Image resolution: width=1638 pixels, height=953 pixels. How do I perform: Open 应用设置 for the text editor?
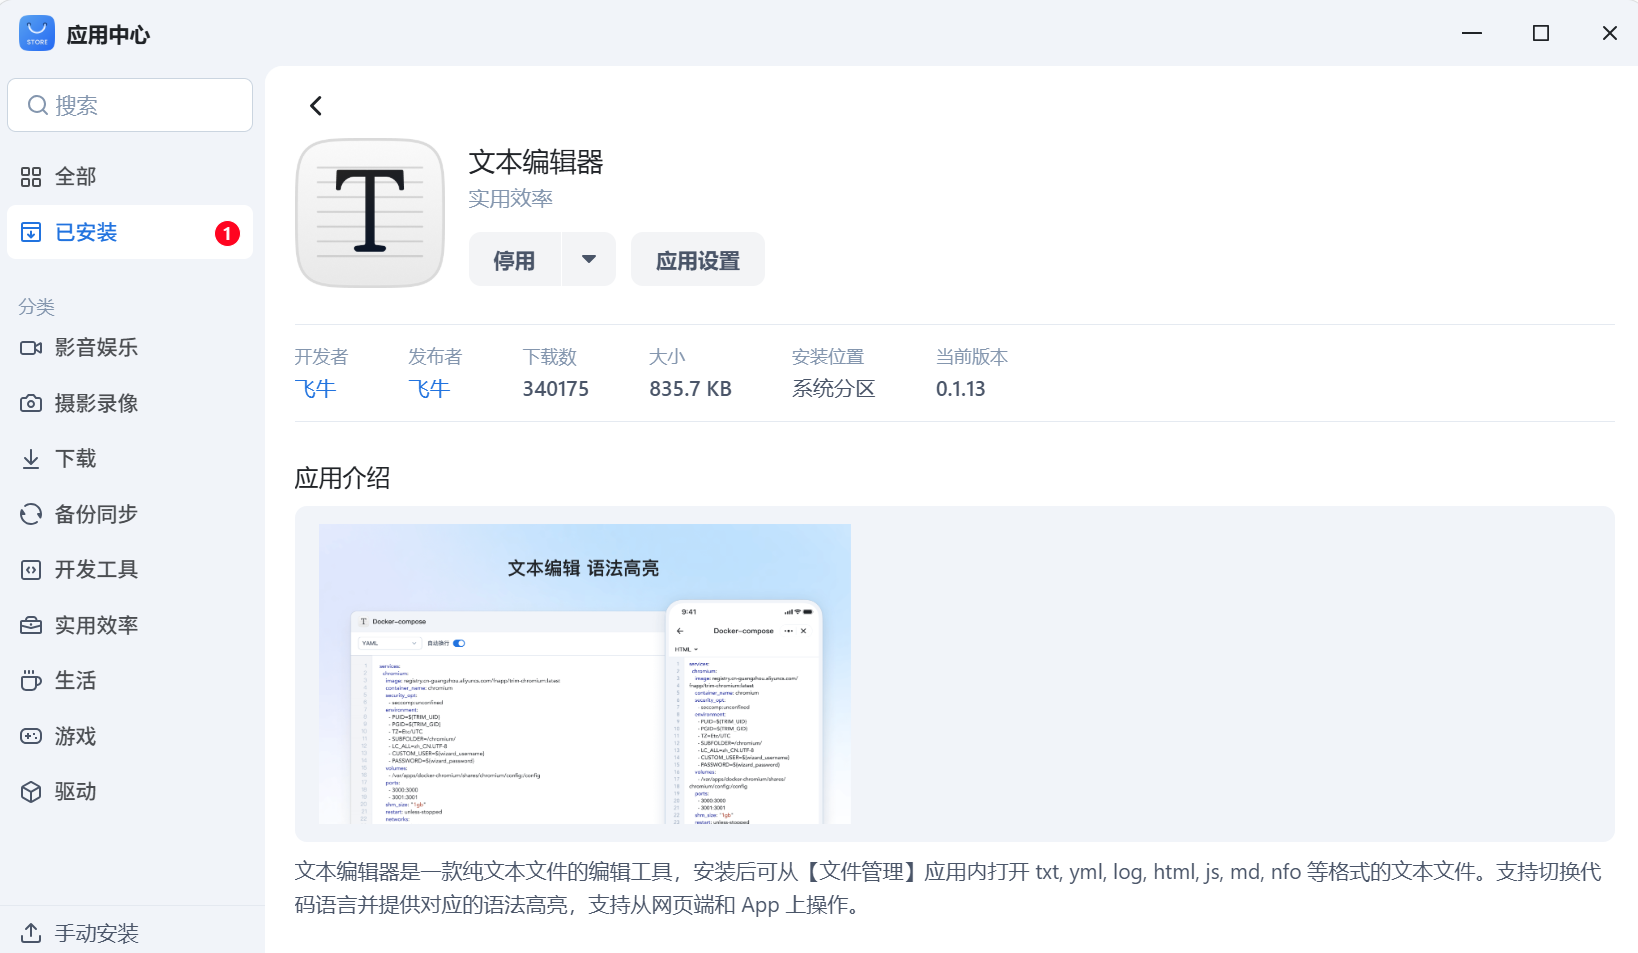[x=697, y=260]
